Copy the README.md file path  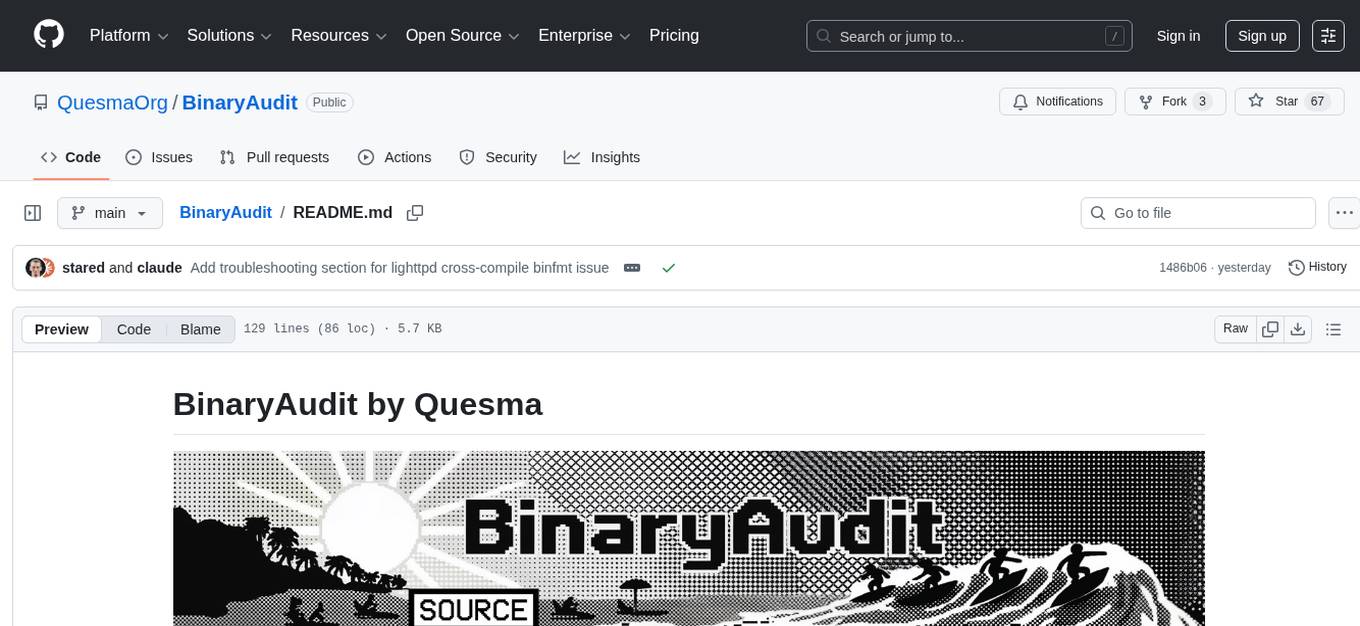[x=415, y=213]
